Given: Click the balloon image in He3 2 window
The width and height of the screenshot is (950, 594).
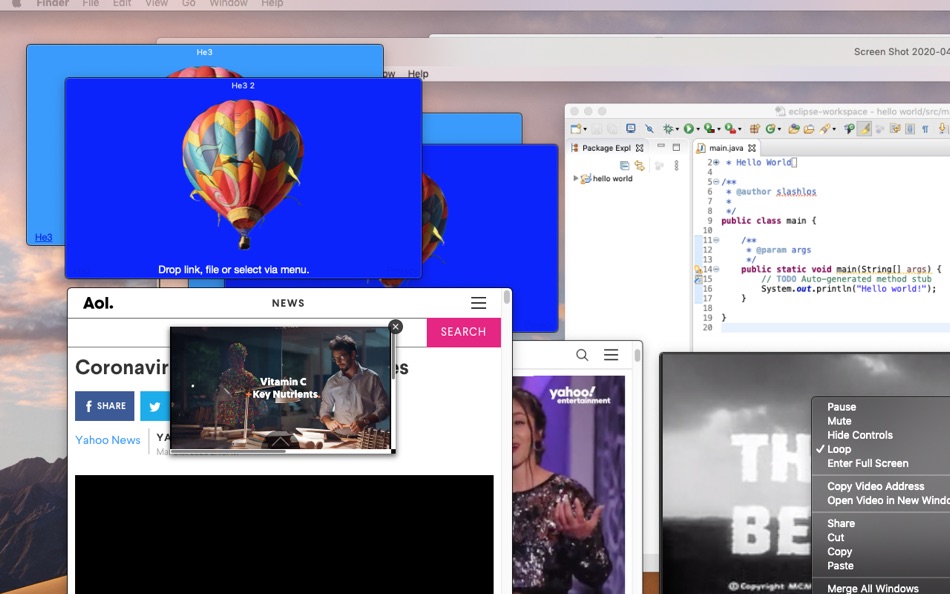Looking at the screenshot, I should (x=242, y=173).
